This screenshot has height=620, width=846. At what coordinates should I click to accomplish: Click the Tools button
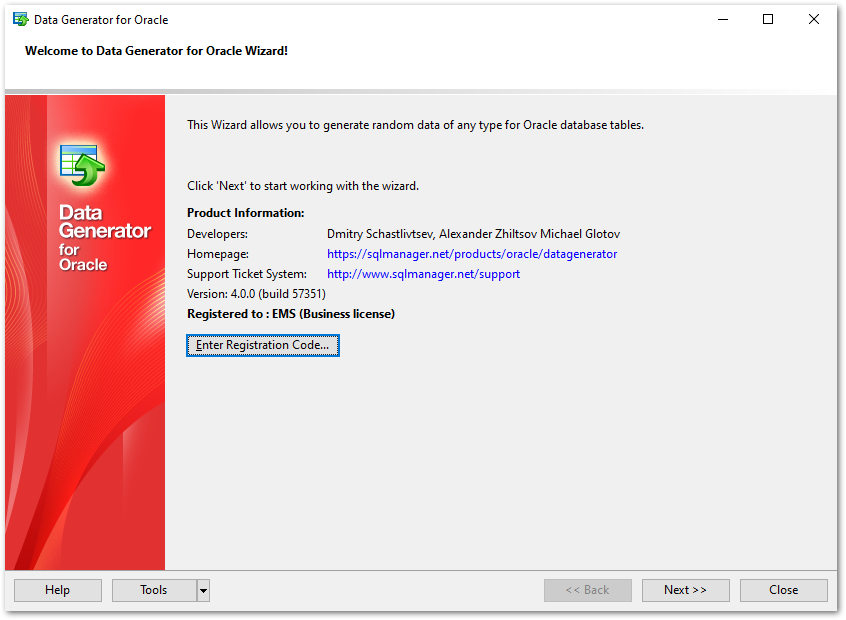(x=154, y=590)
